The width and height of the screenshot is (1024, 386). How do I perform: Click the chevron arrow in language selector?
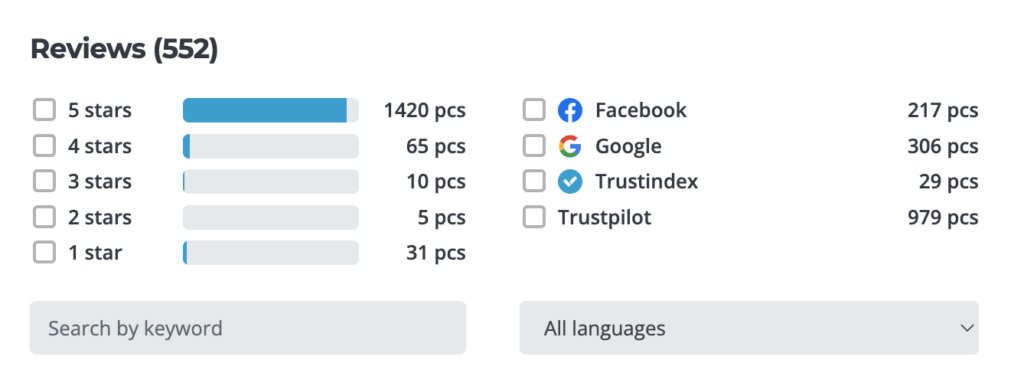967,328
